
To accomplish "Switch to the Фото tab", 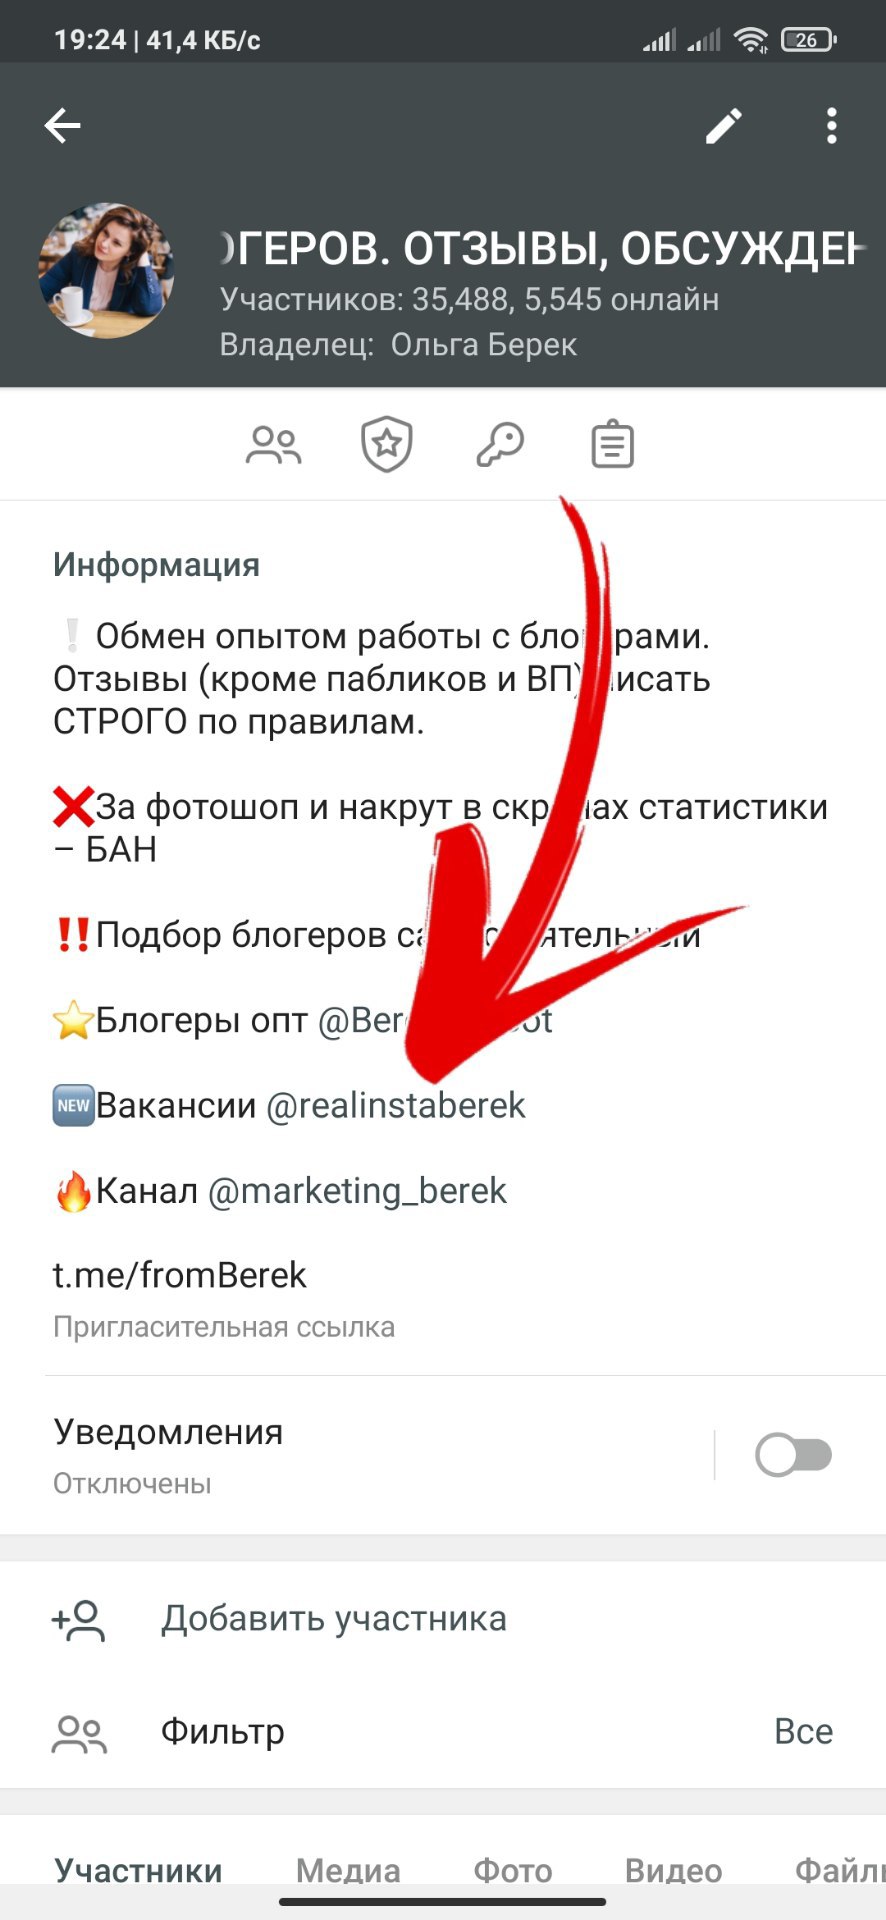I will point(513,1870).
